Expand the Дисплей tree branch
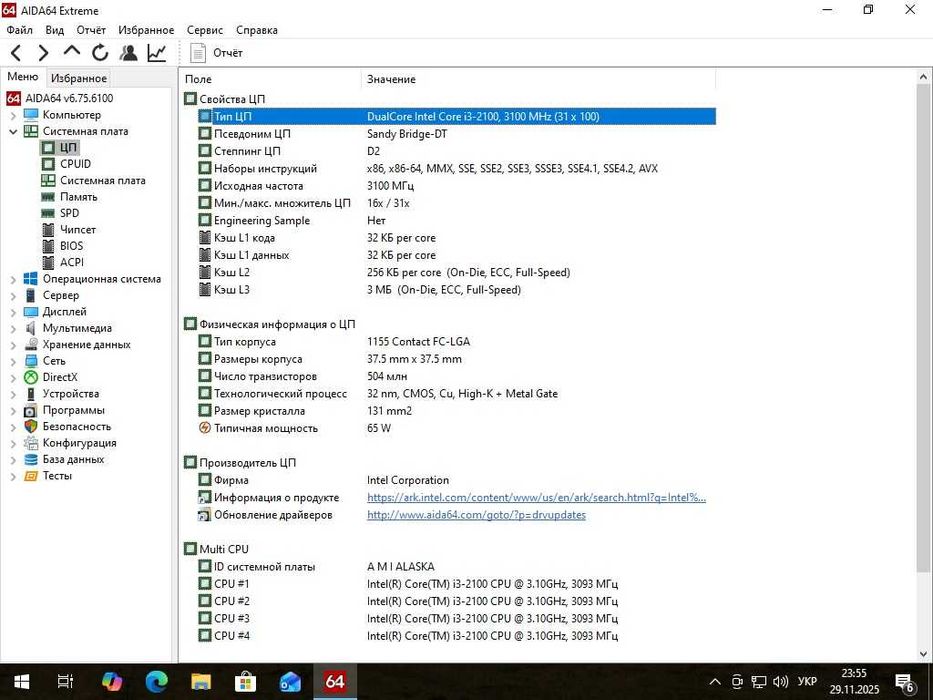 [13, 312]
